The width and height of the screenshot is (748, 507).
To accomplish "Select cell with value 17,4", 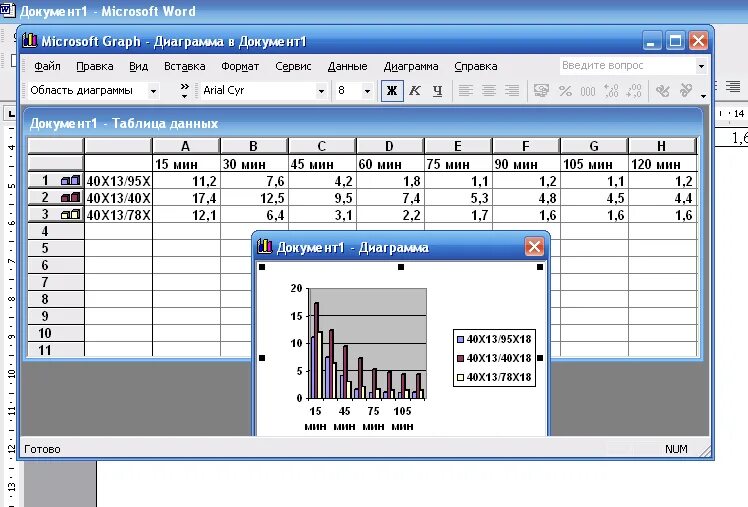I will coord(186,197).
